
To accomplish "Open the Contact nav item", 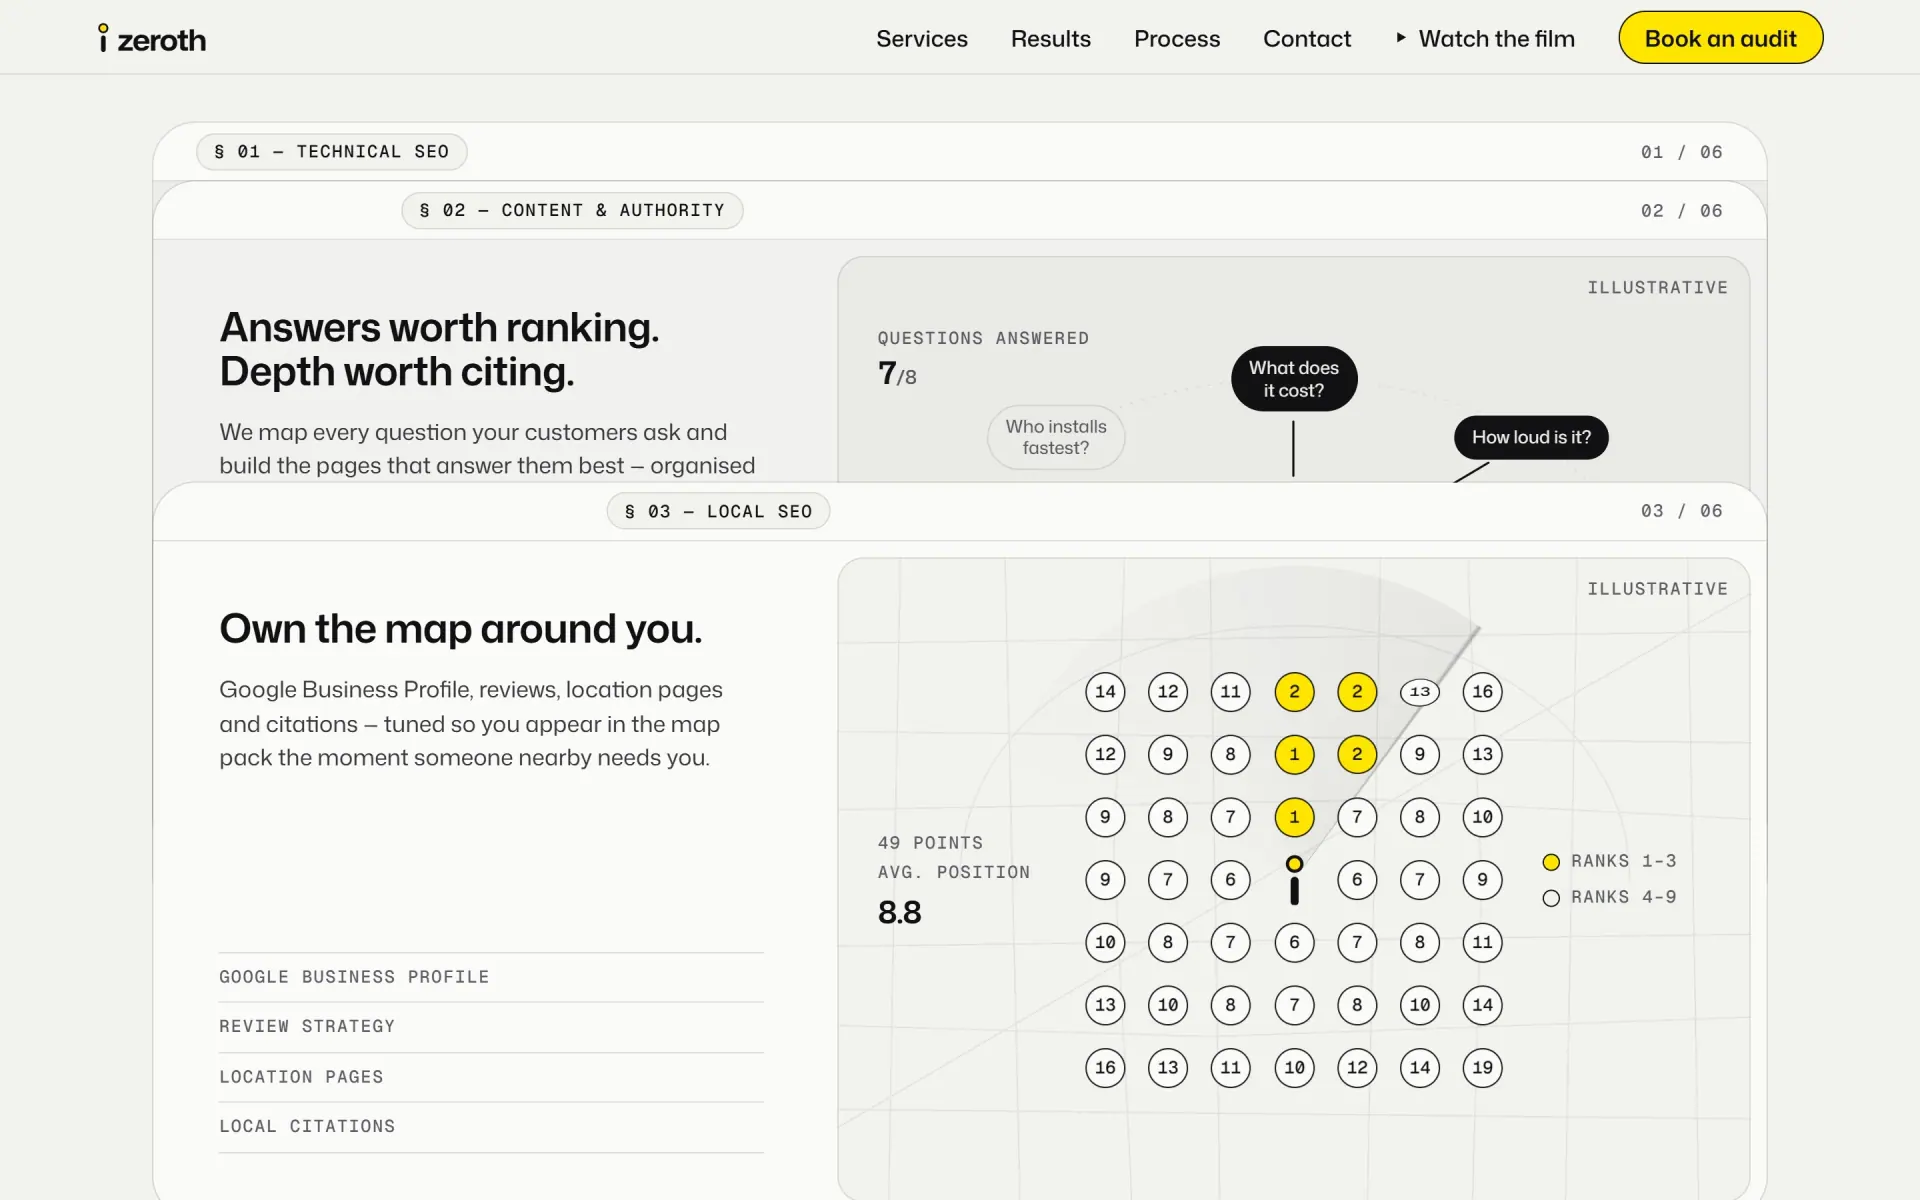I will point(1307,39).
